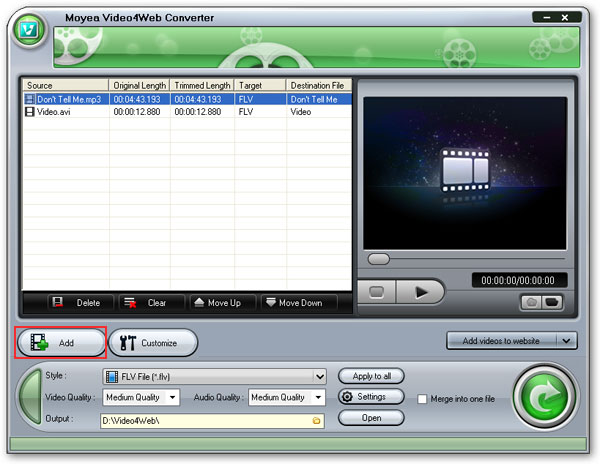This screenshot has width=600, height=464.
Task: Click the preview seek slider handle
Action: 378,259
